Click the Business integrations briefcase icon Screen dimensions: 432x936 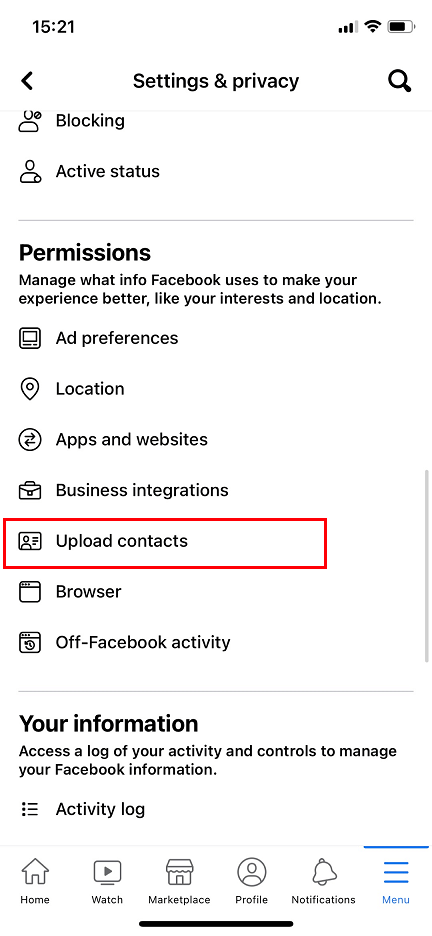[x=30, y=491]
